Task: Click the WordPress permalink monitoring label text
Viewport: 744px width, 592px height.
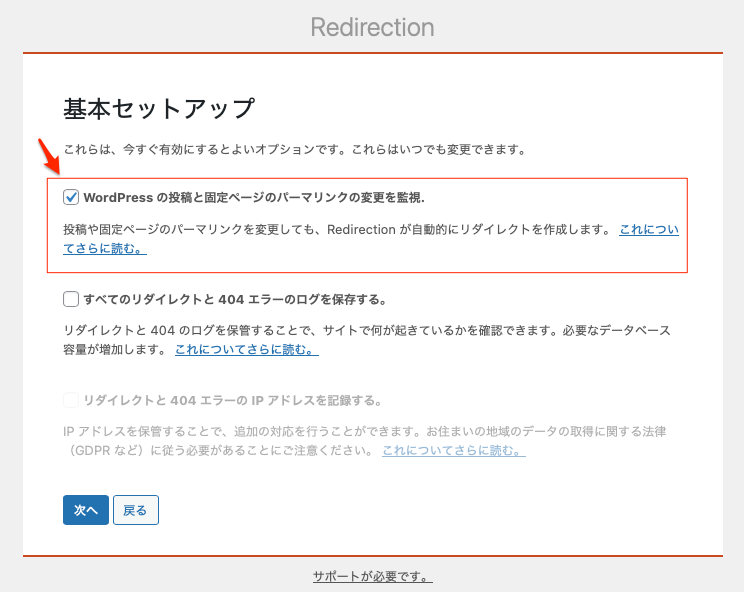Action: (260, 197)
